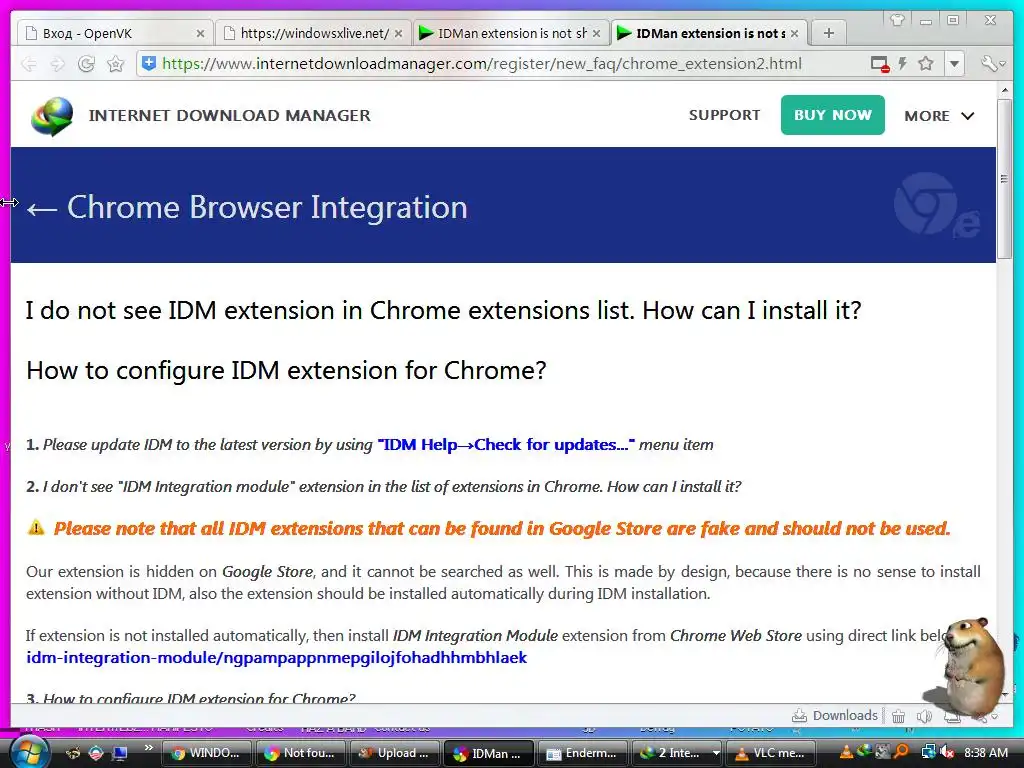Click the BUY NOW button
Image resolution: width=1024 pixels, height=768 pixels.
(833, 115)
